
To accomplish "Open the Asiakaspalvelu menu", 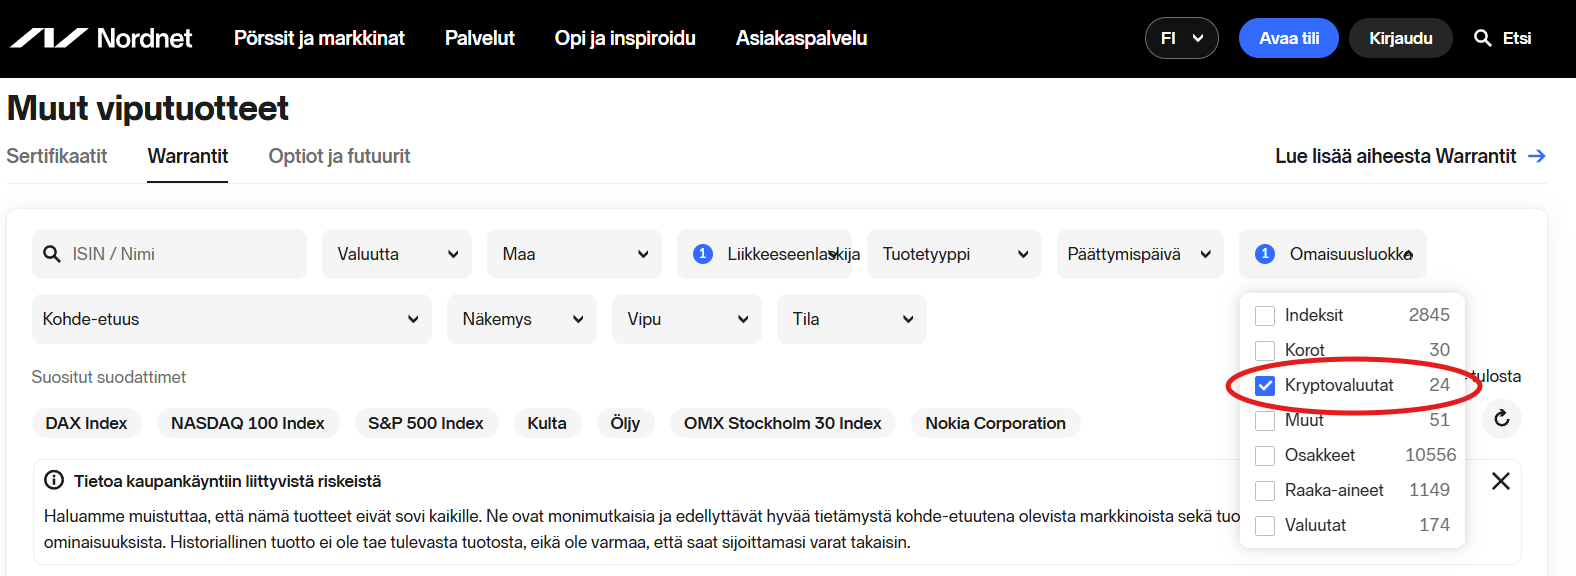I will click(x=801, y=38).
